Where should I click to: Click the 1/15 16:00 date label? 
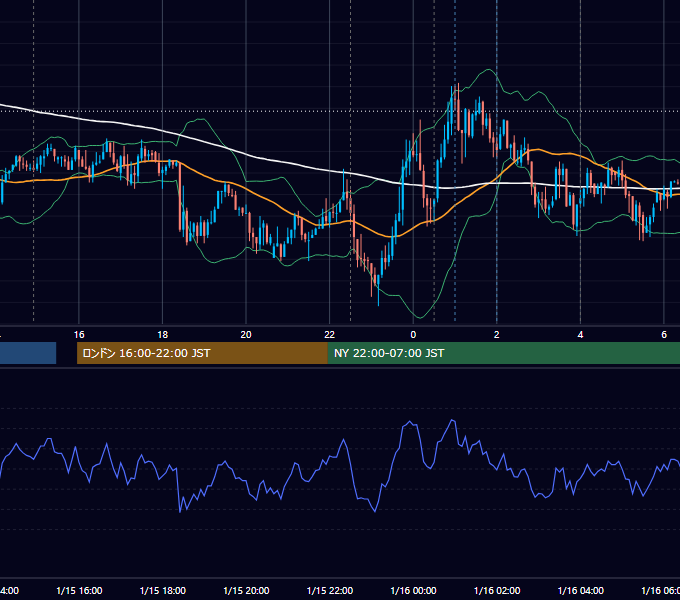(x=79, y=590)
